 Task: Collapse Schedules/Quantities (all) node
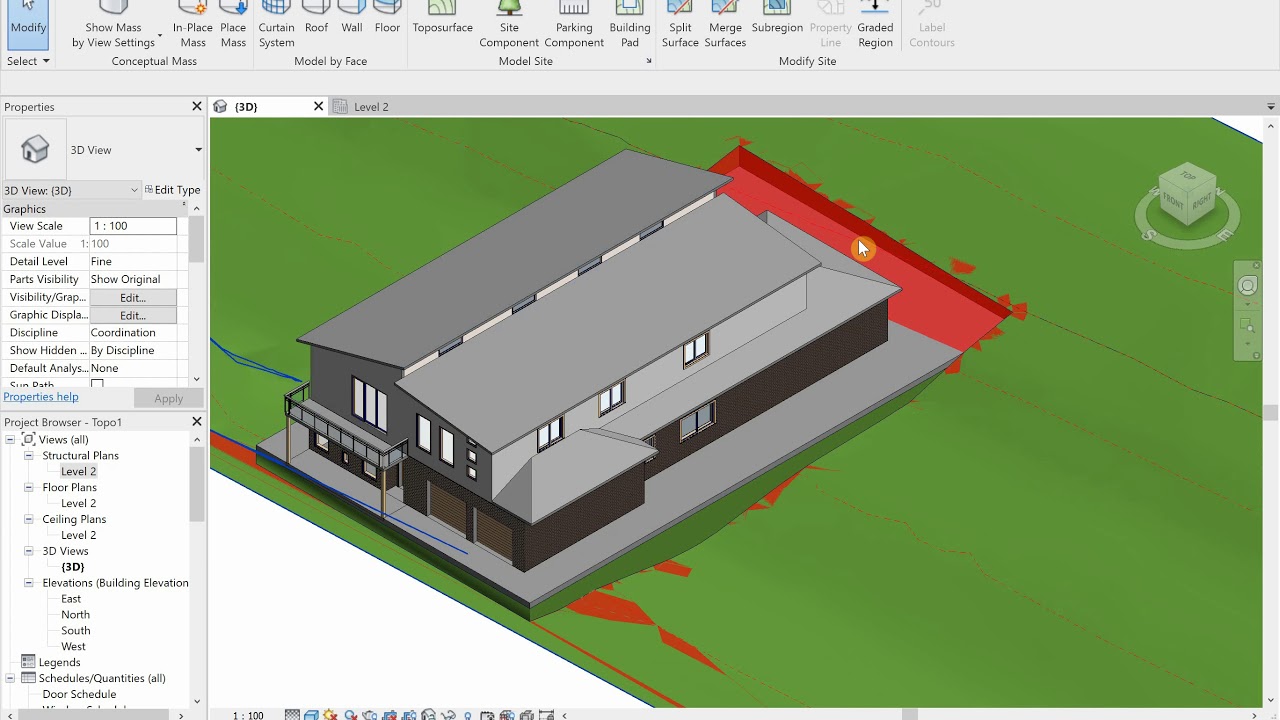point(10,678)
